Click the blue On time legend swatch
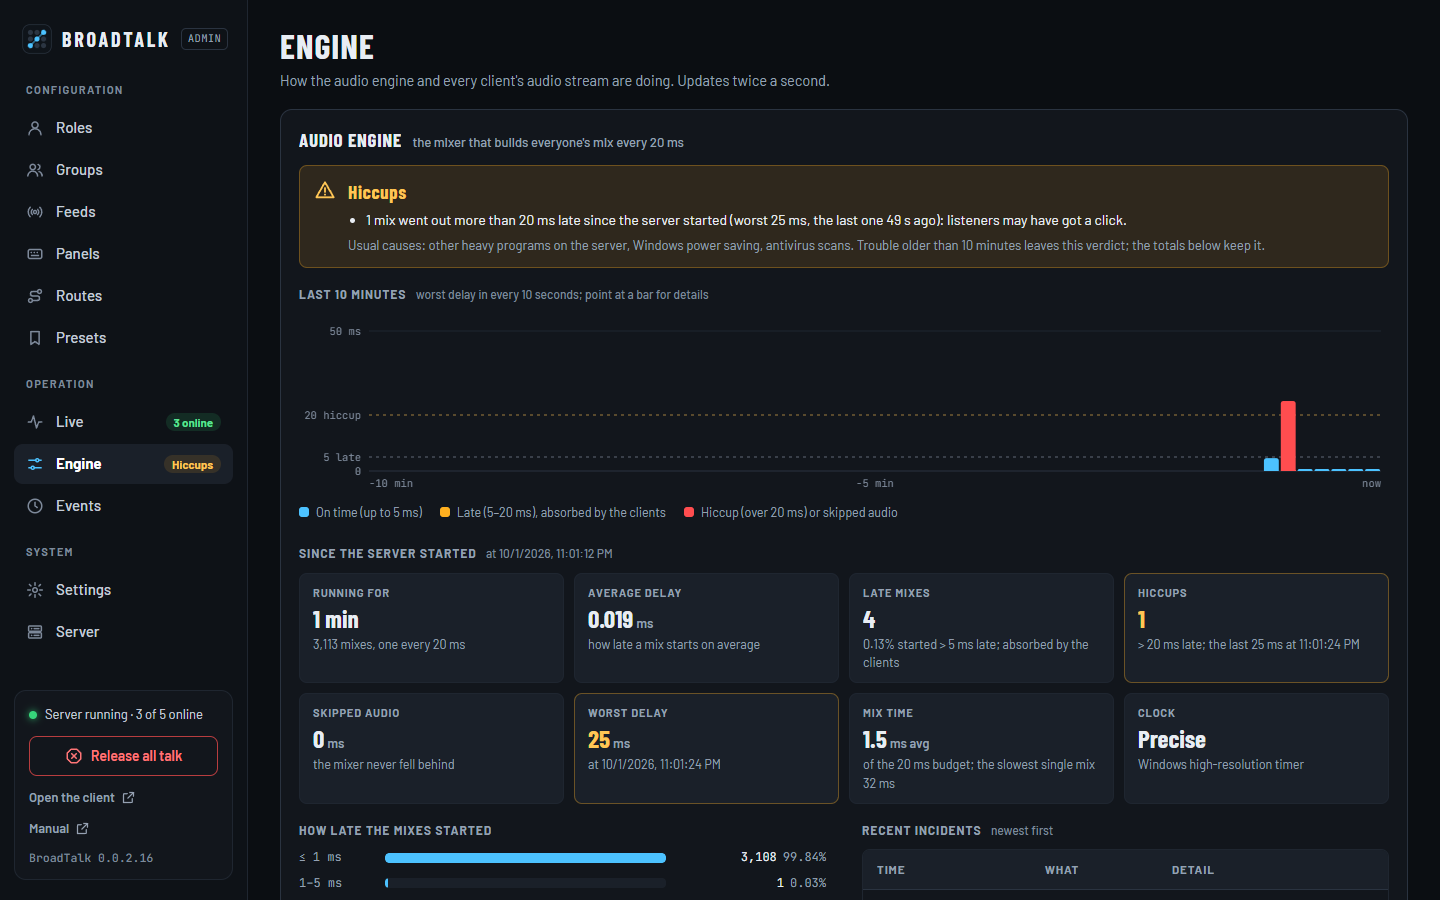The width and height of the screenshot is (1440, 900). (x=304, y=512)
